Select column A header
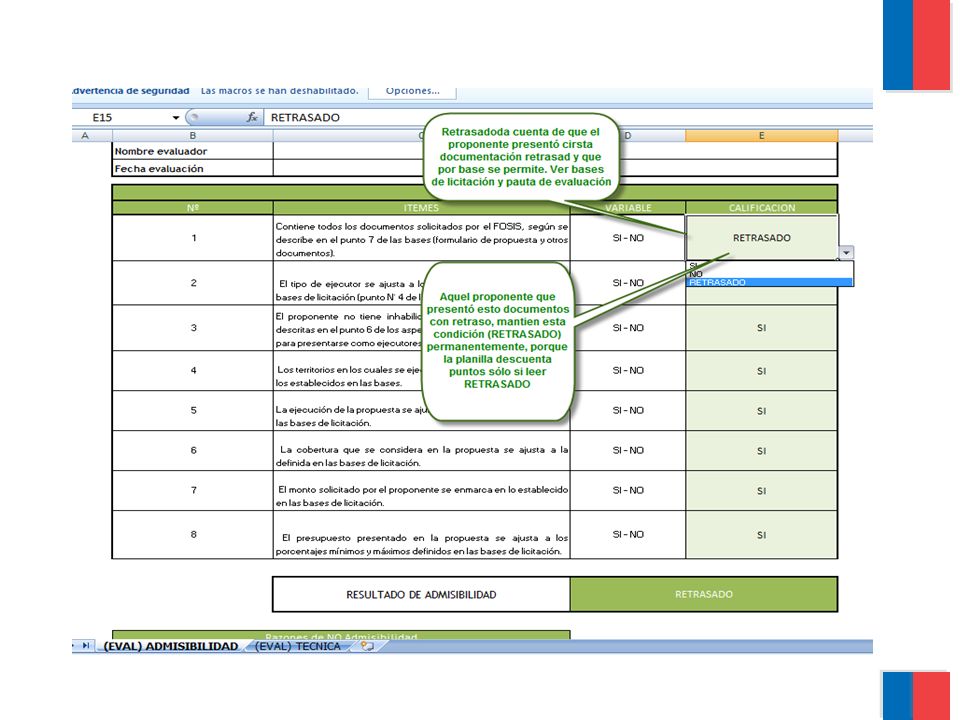 point(84,135)
